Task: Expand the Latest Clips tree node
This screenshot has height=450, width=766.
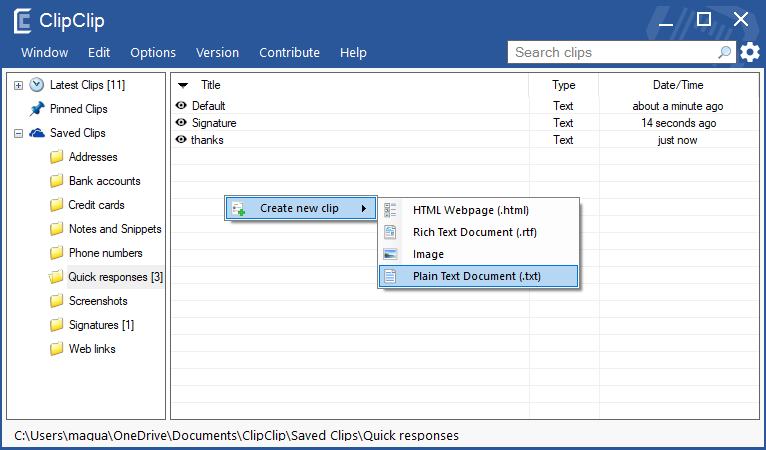Action: coord(18,85)
